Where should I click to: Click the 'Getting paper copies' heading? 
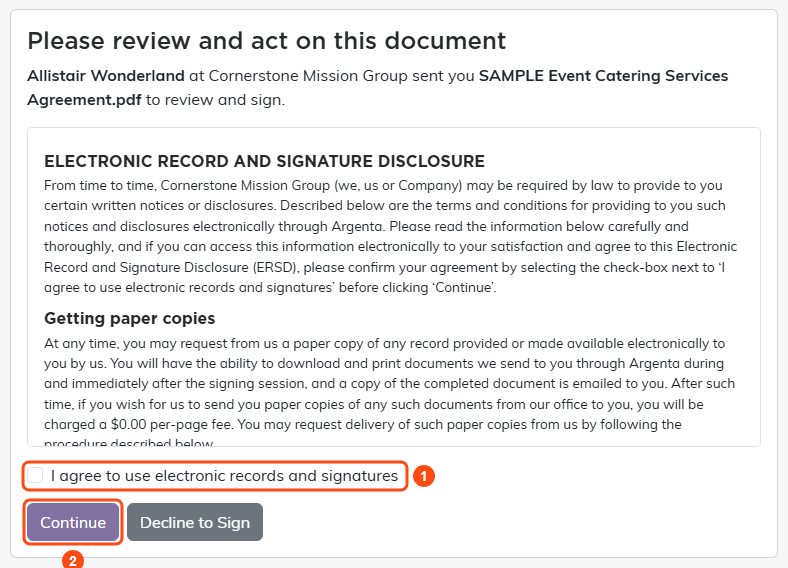[x=130, y=319]
